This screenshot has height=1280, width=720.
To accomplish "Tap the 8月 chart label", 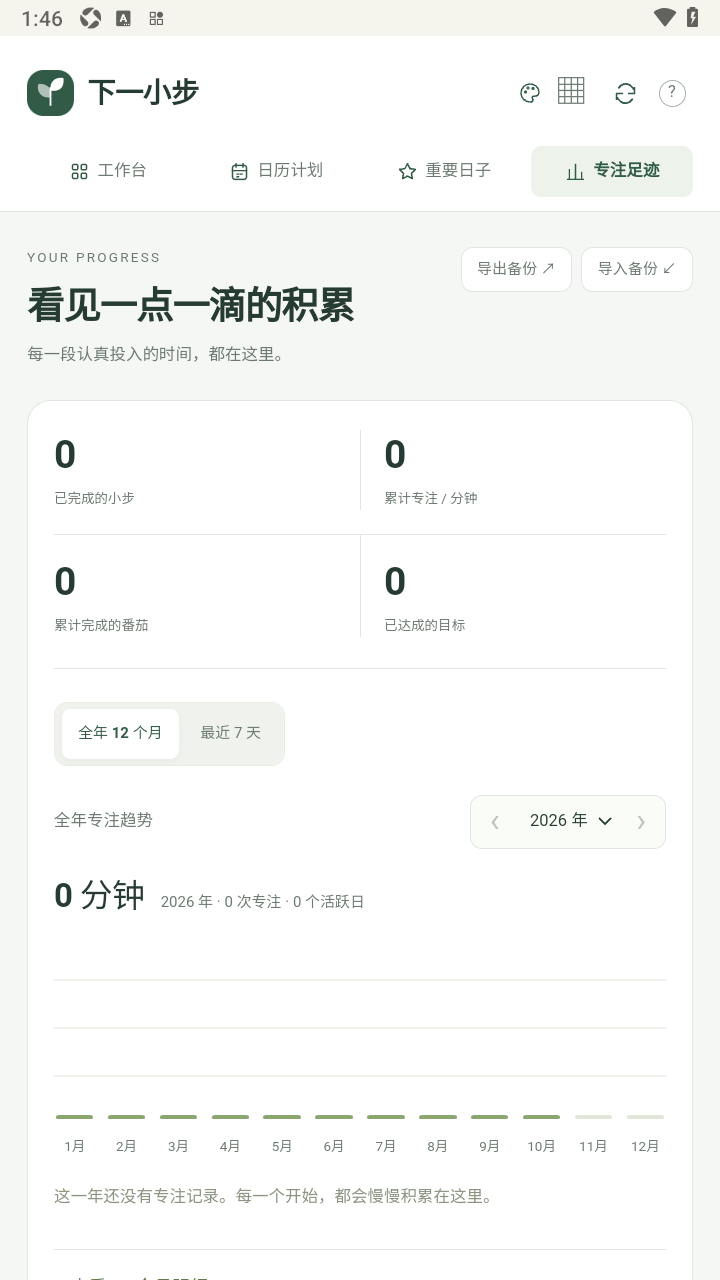I will tap(437, 1146).
